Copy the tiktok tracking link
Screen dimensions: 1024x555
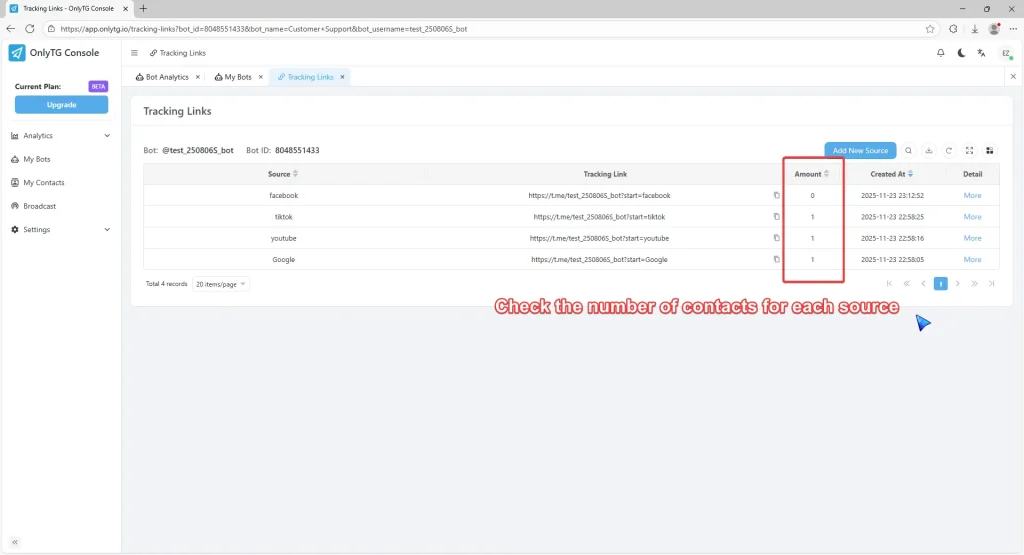pos(776,217)
